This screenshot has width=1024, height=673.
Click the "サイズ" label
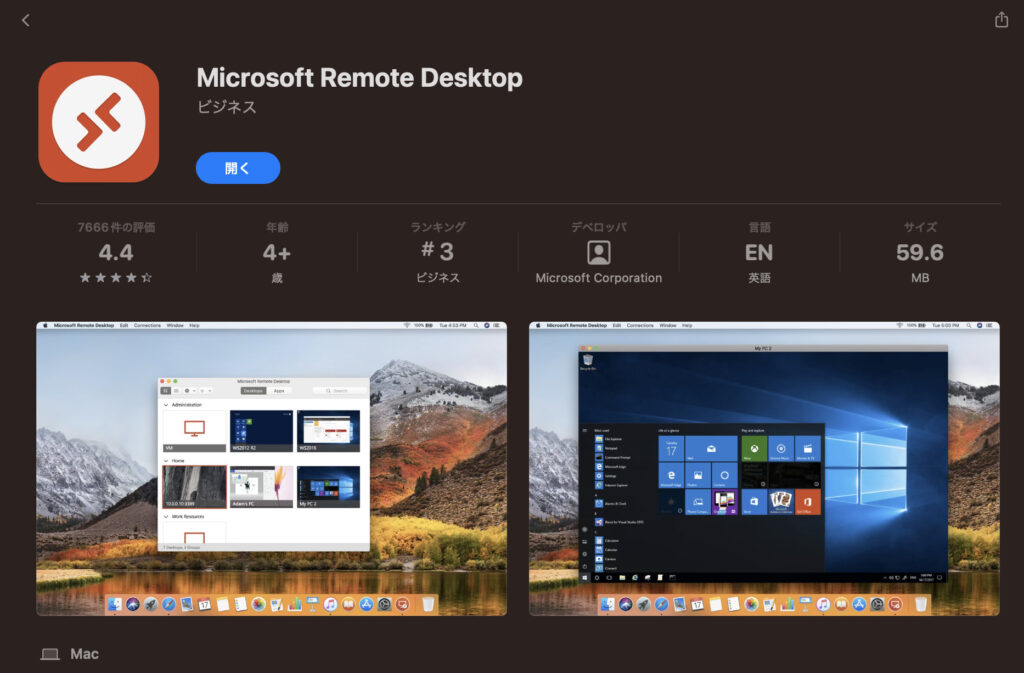(920, 227)
